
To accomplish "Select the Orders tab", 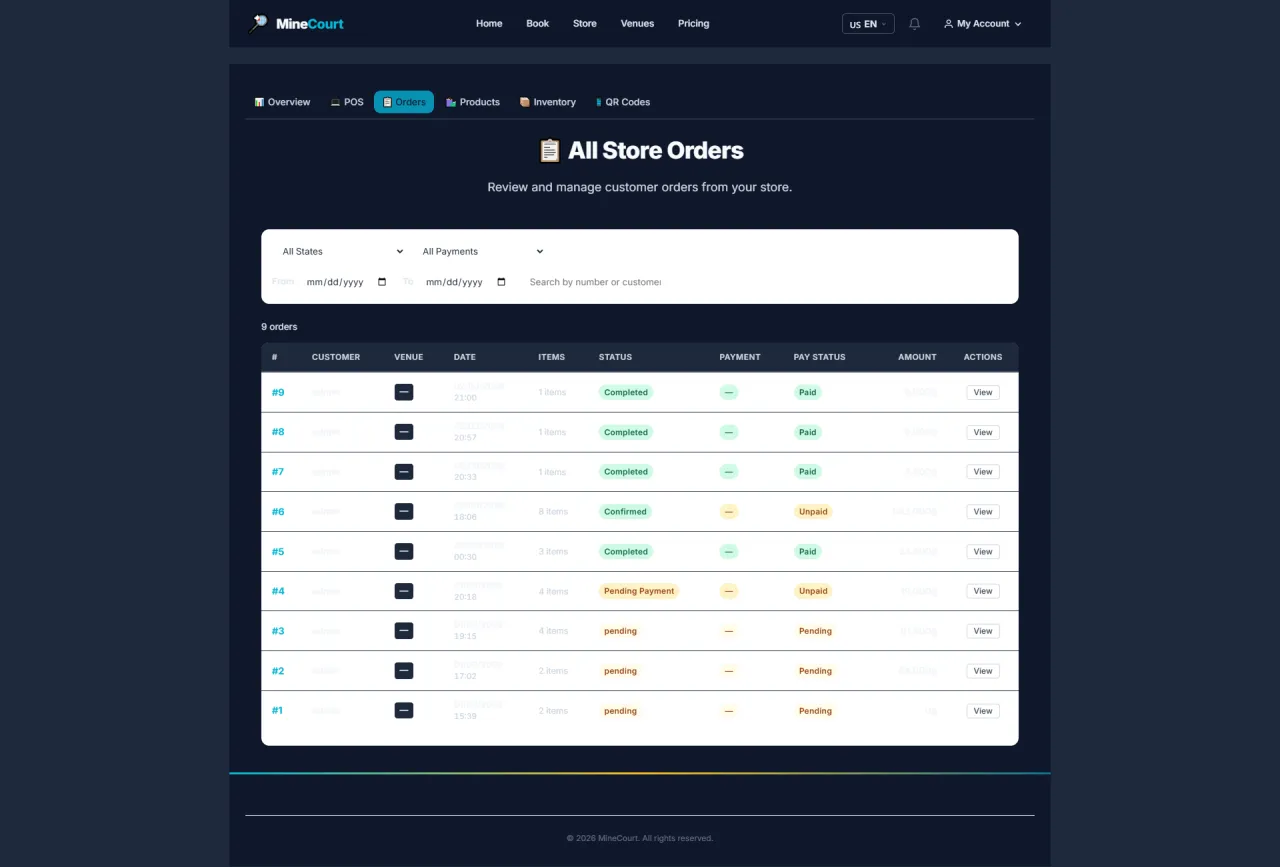I will [404, 102].
